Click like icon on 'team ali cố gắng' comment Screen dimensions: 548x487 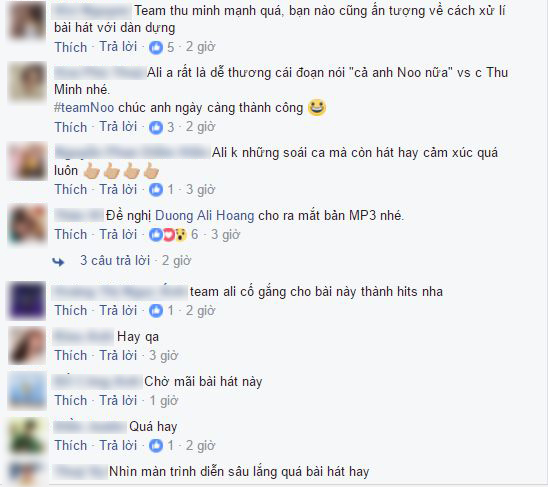click(x=156, y=310)
